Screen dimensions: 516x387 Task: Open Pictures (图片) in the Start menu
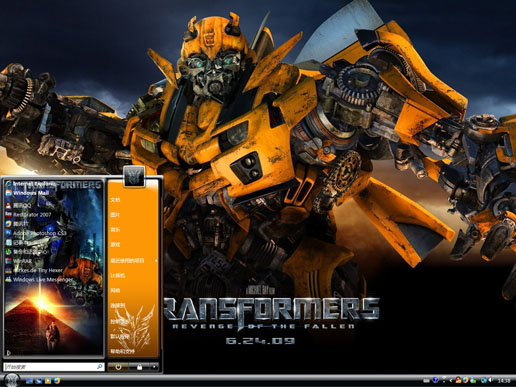115,215
